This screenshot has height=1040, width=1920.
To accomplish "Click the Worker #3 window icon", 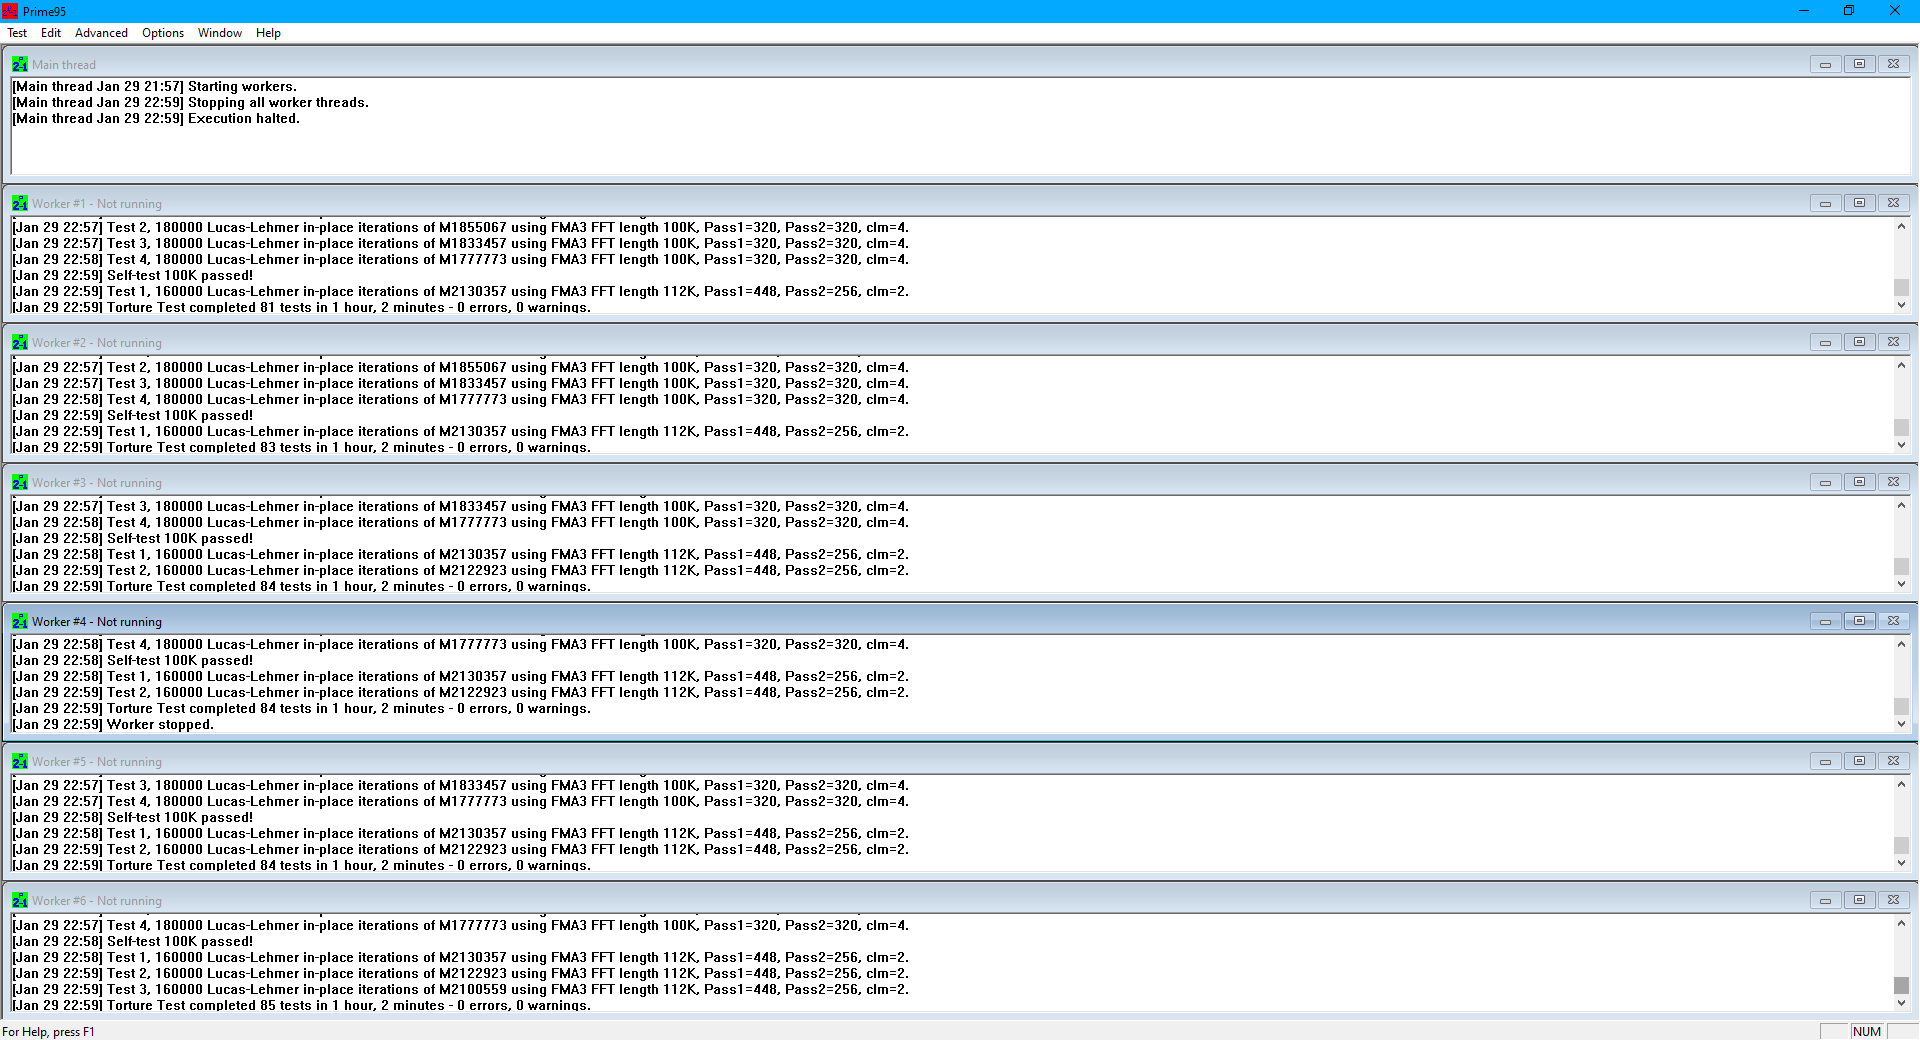I will [20, 482].
